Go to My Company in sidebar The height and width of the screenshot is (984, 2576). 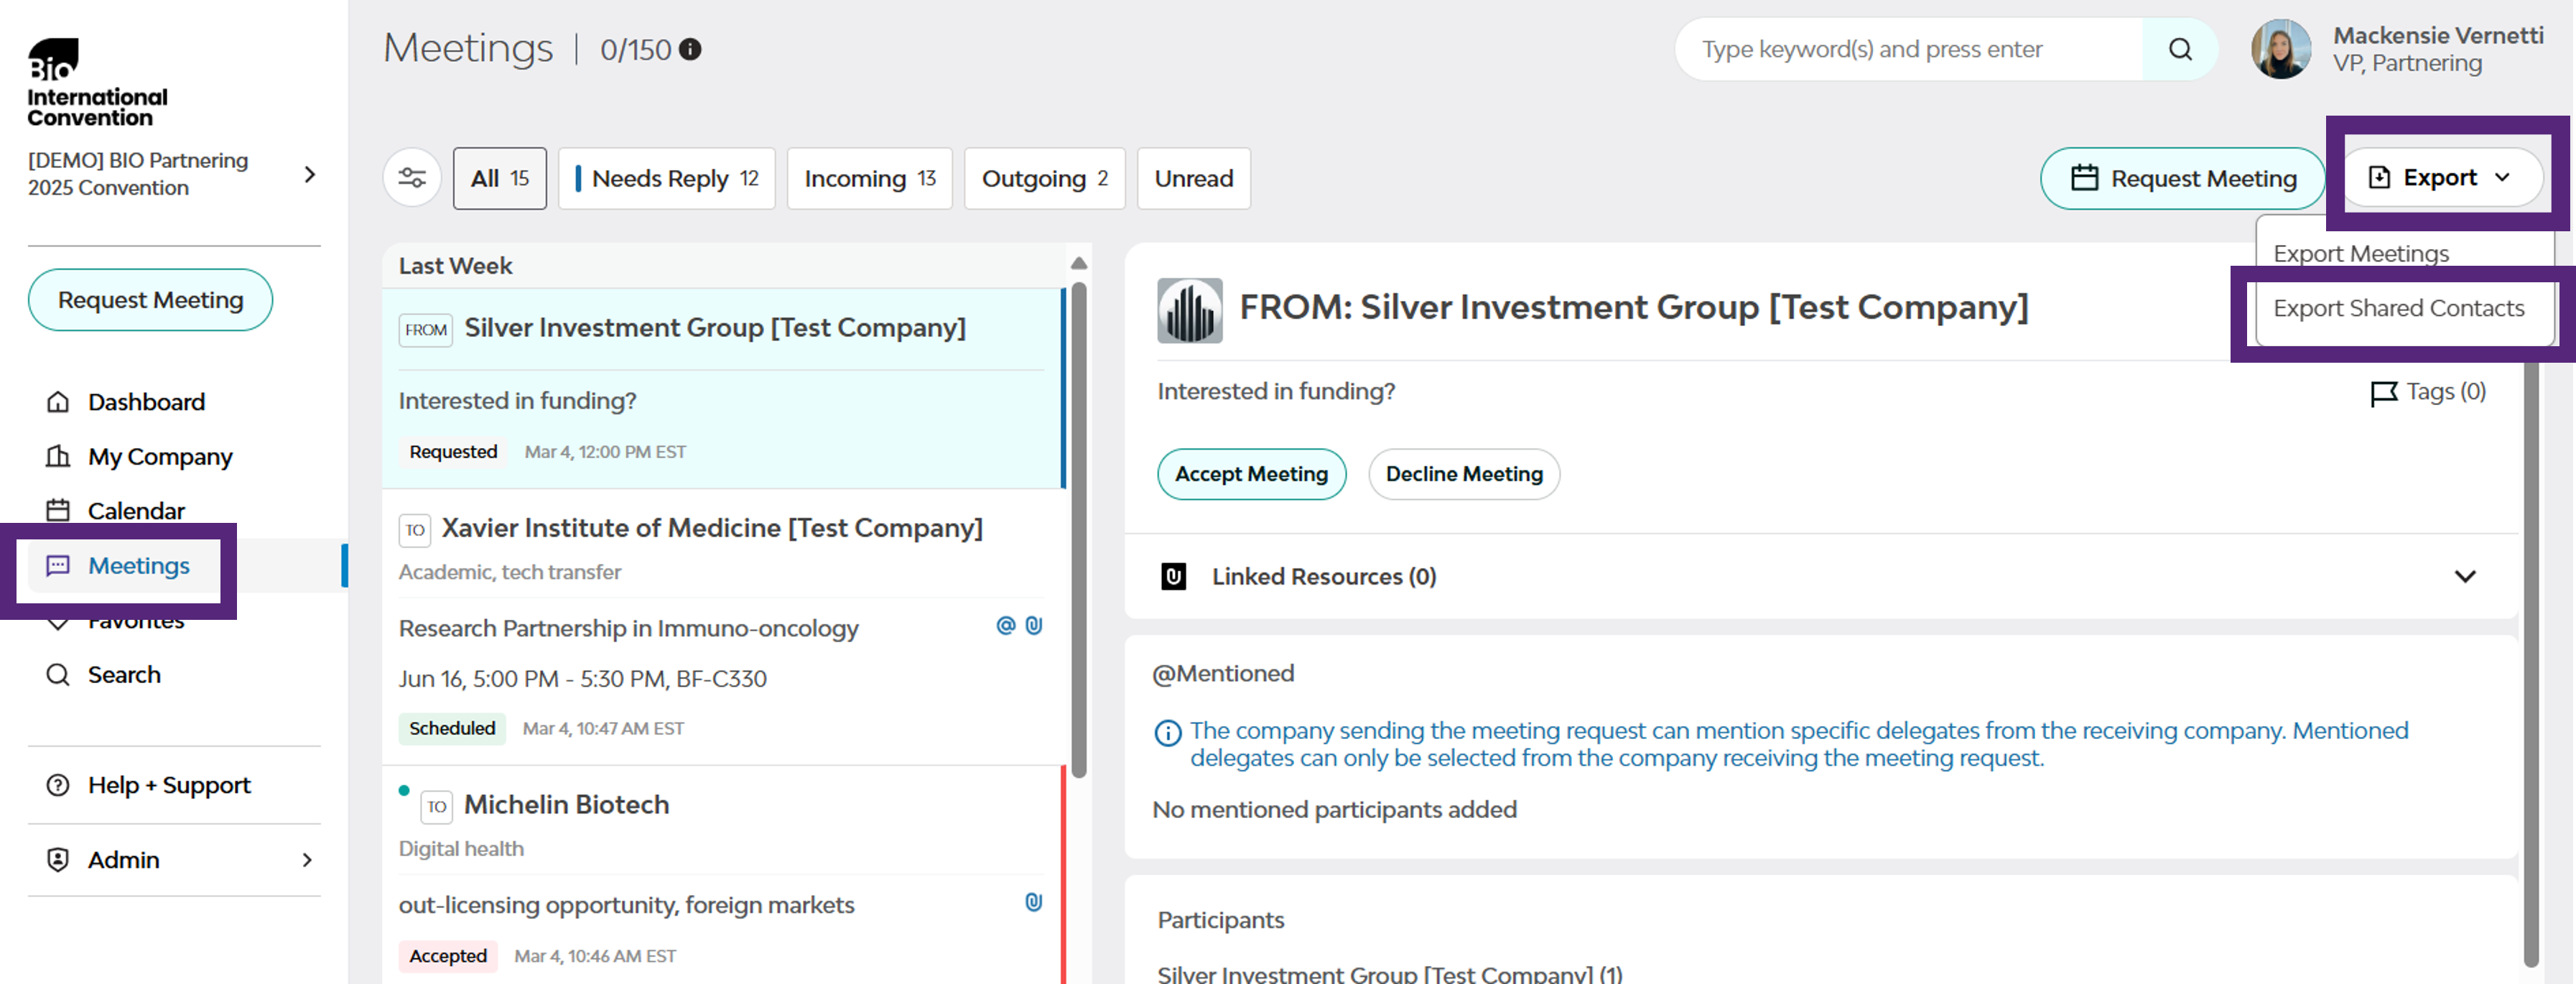click(x=160, y=456)
